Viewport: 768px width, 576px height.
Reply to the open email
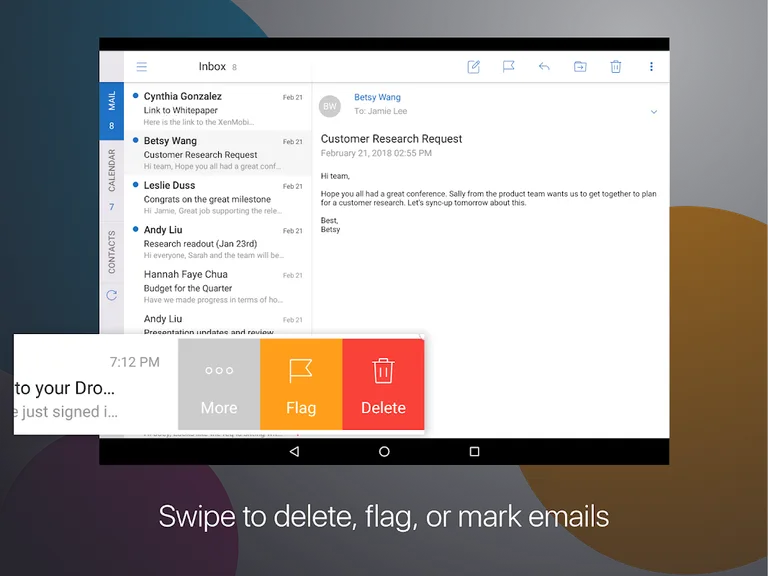pos(544,67)
